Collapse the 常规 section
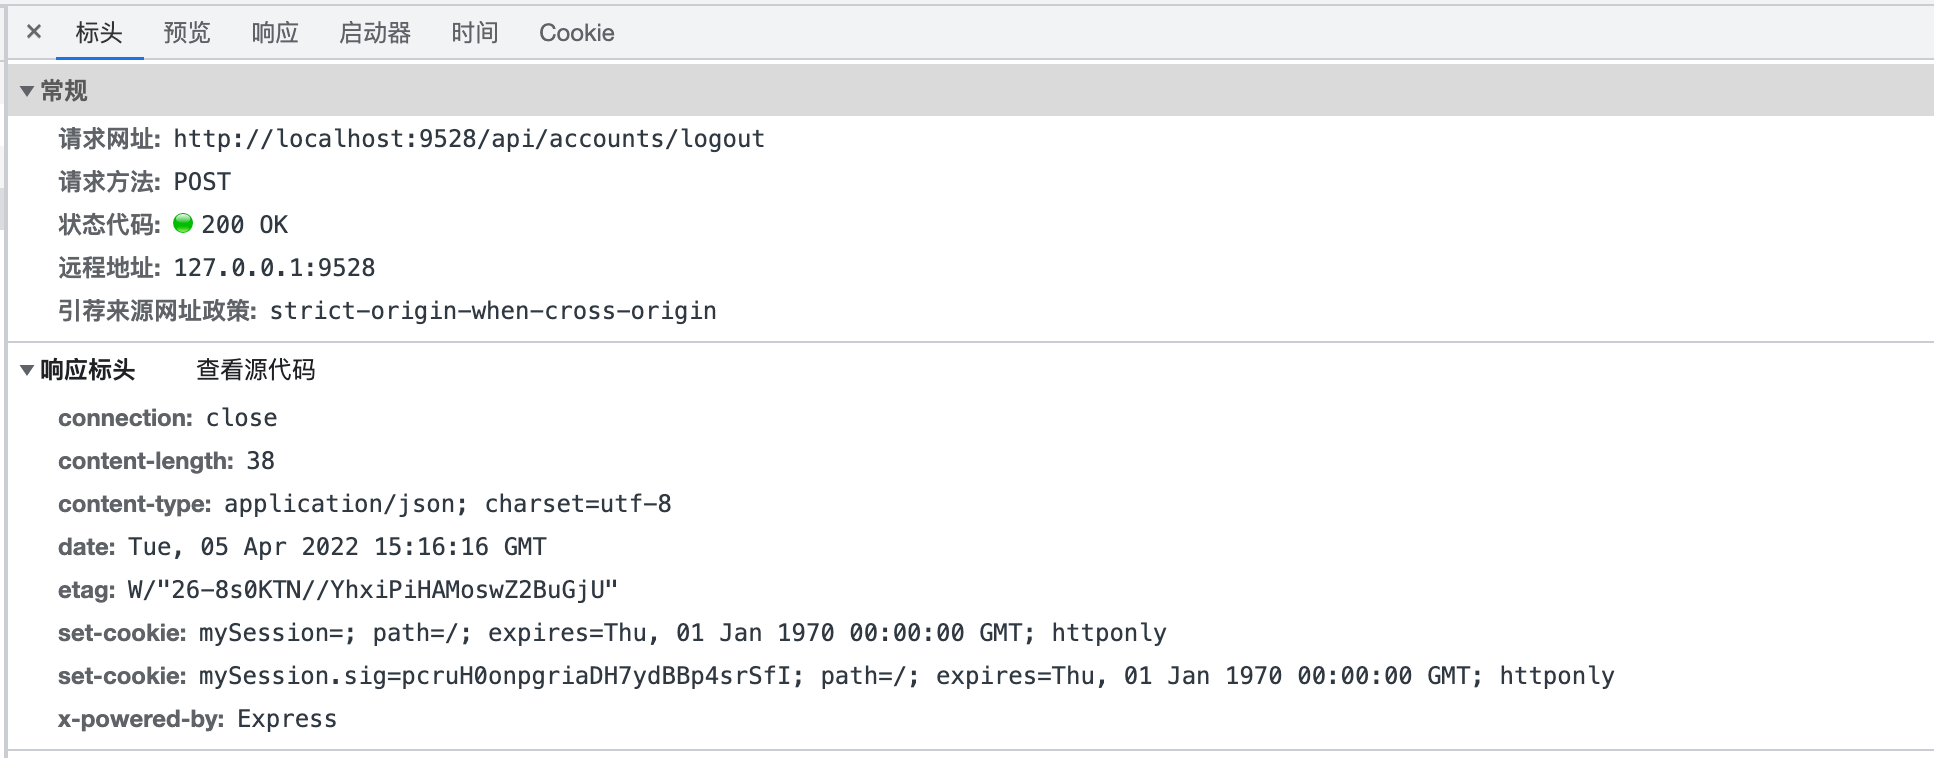The image size is (1934, 758). pyautogui.click(x=27, y=90)
